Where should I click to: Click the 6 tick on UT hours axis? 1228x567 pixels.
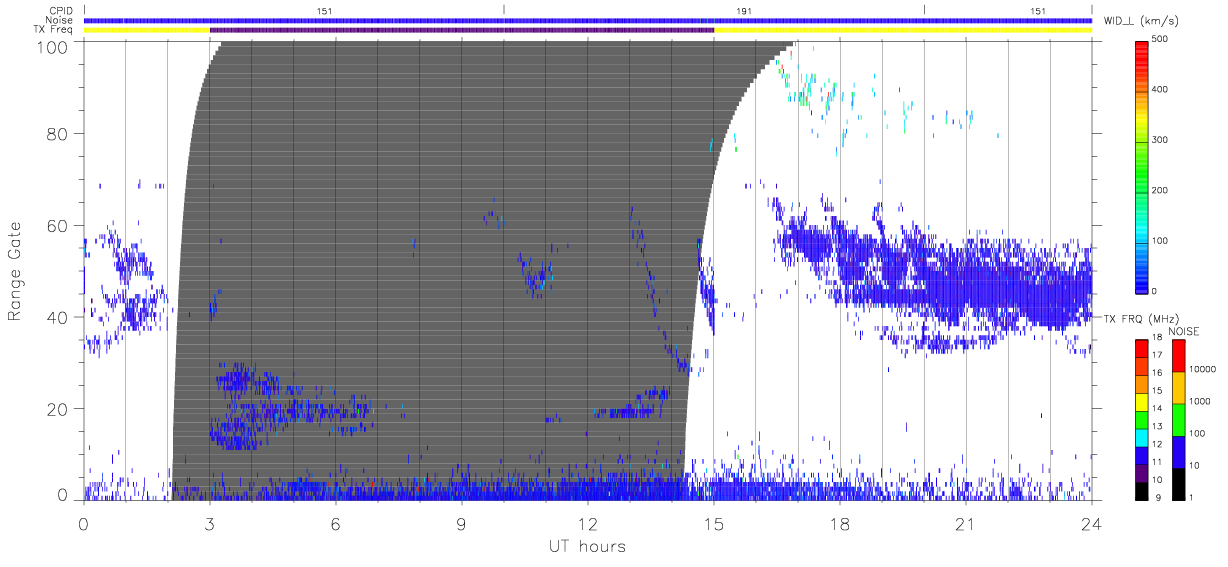point(335,523)
